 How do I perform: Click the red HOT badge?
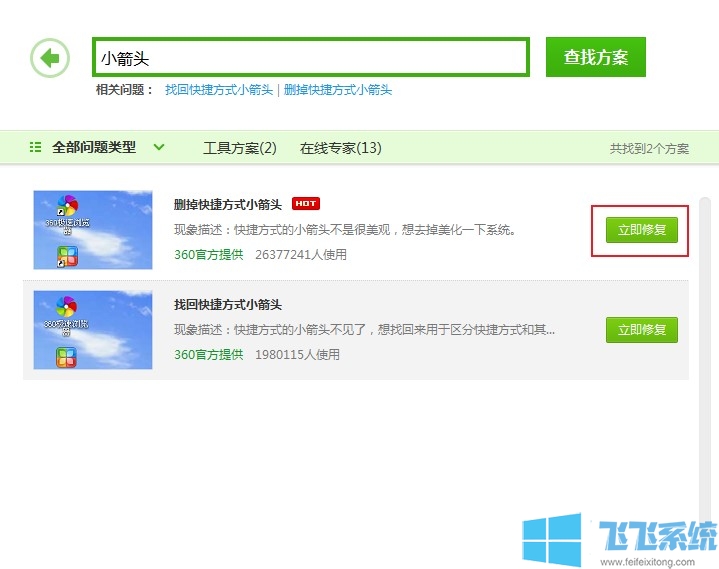[306, 204]
